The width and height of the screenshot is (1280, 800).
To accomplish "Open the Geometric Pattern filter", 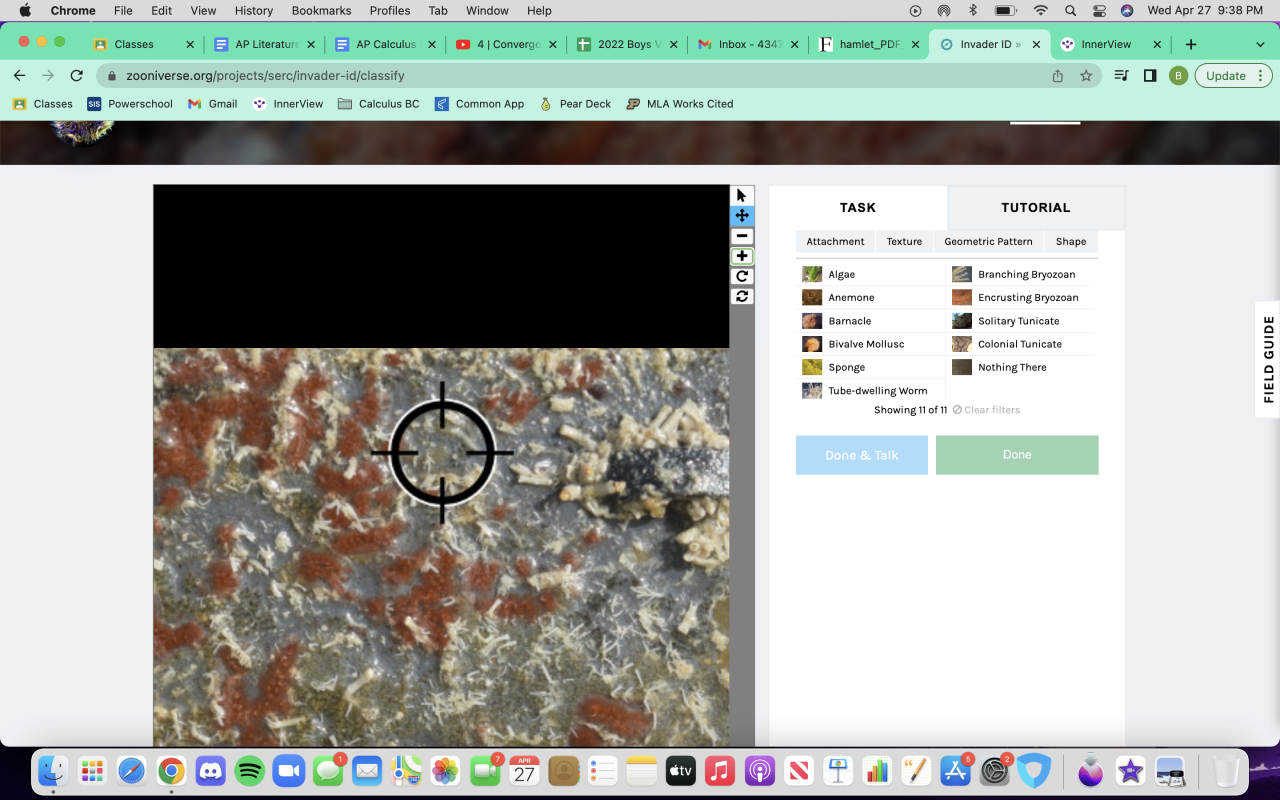I will (988, 242).
